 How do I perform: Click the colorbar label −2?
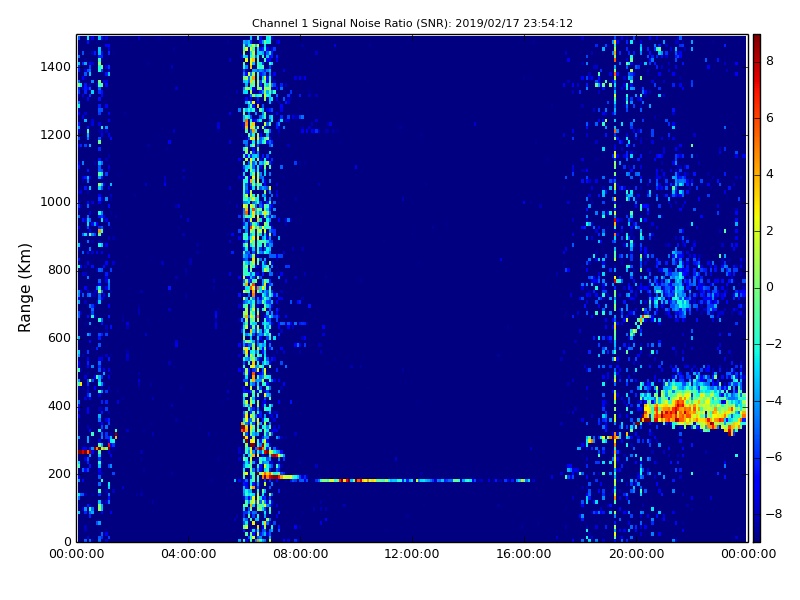(774, 344)
